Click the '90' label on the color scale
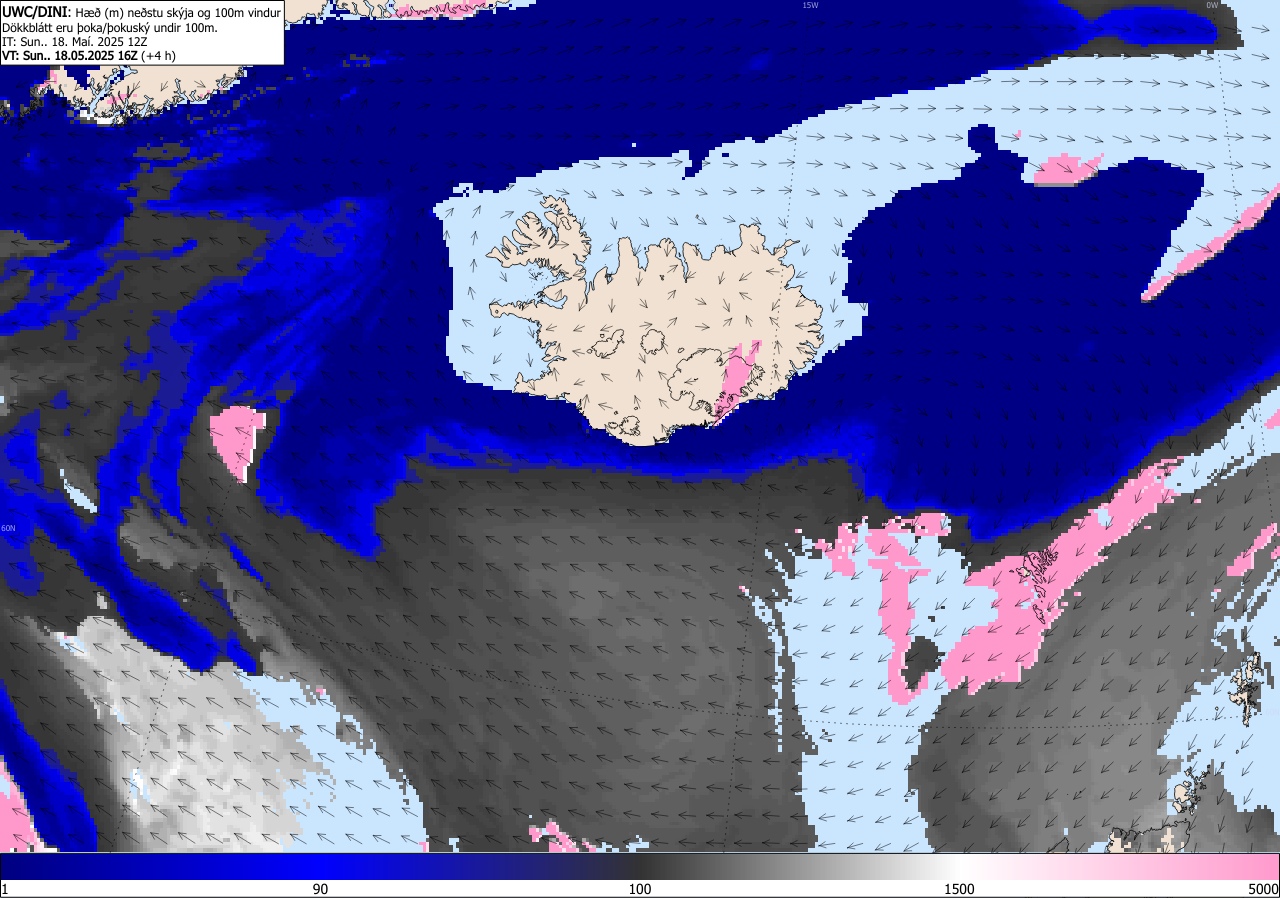1280x898 pixels. (320, 889)
